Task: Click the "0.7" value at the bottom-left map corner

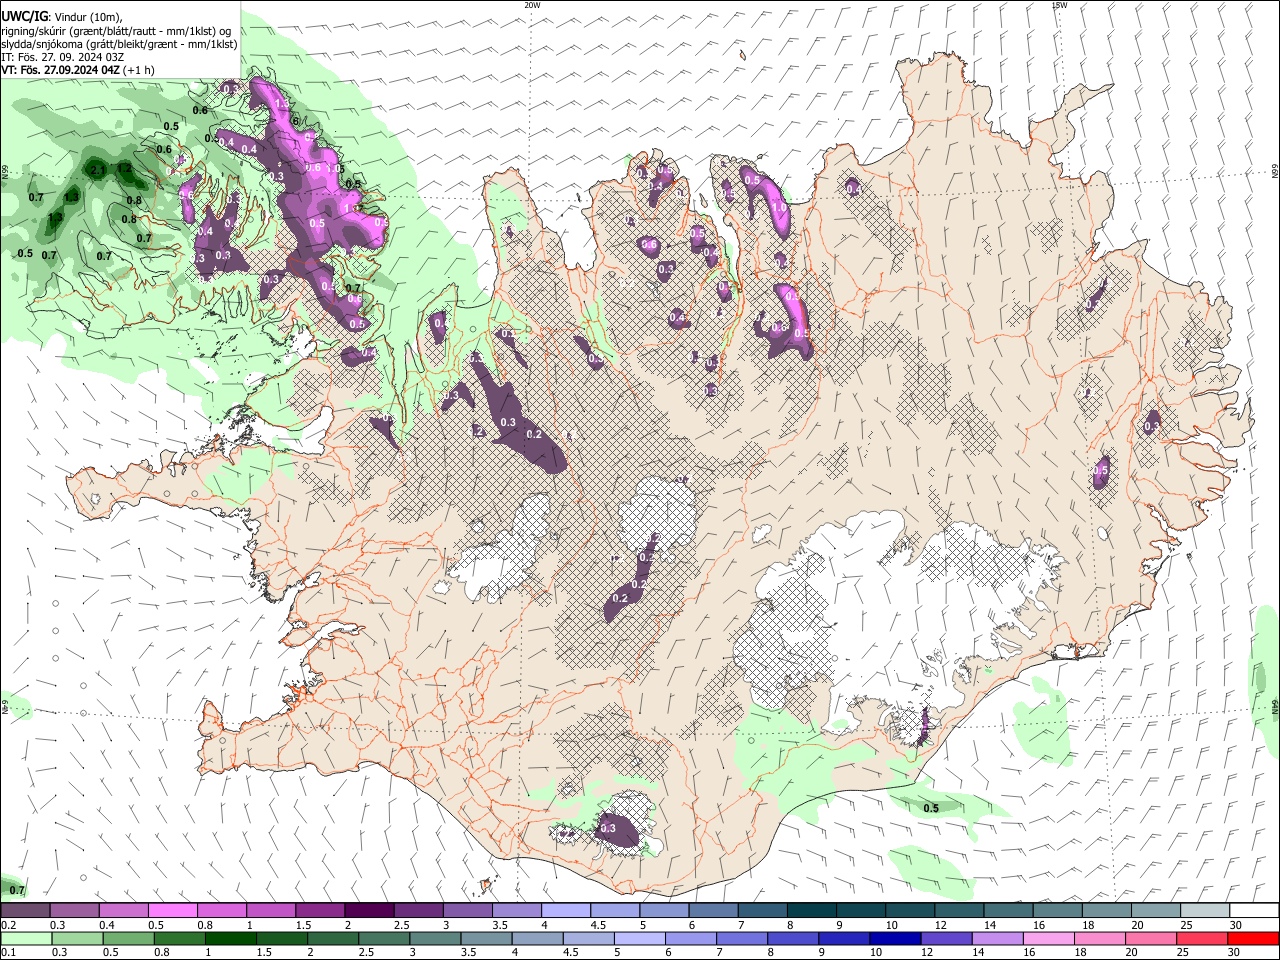Action: (x=16, y=890)
